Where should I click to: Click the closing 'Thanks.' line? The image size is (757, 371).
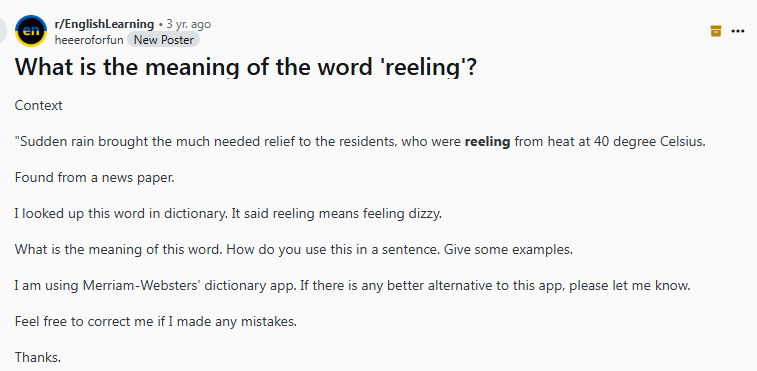[x=38, y=357]
